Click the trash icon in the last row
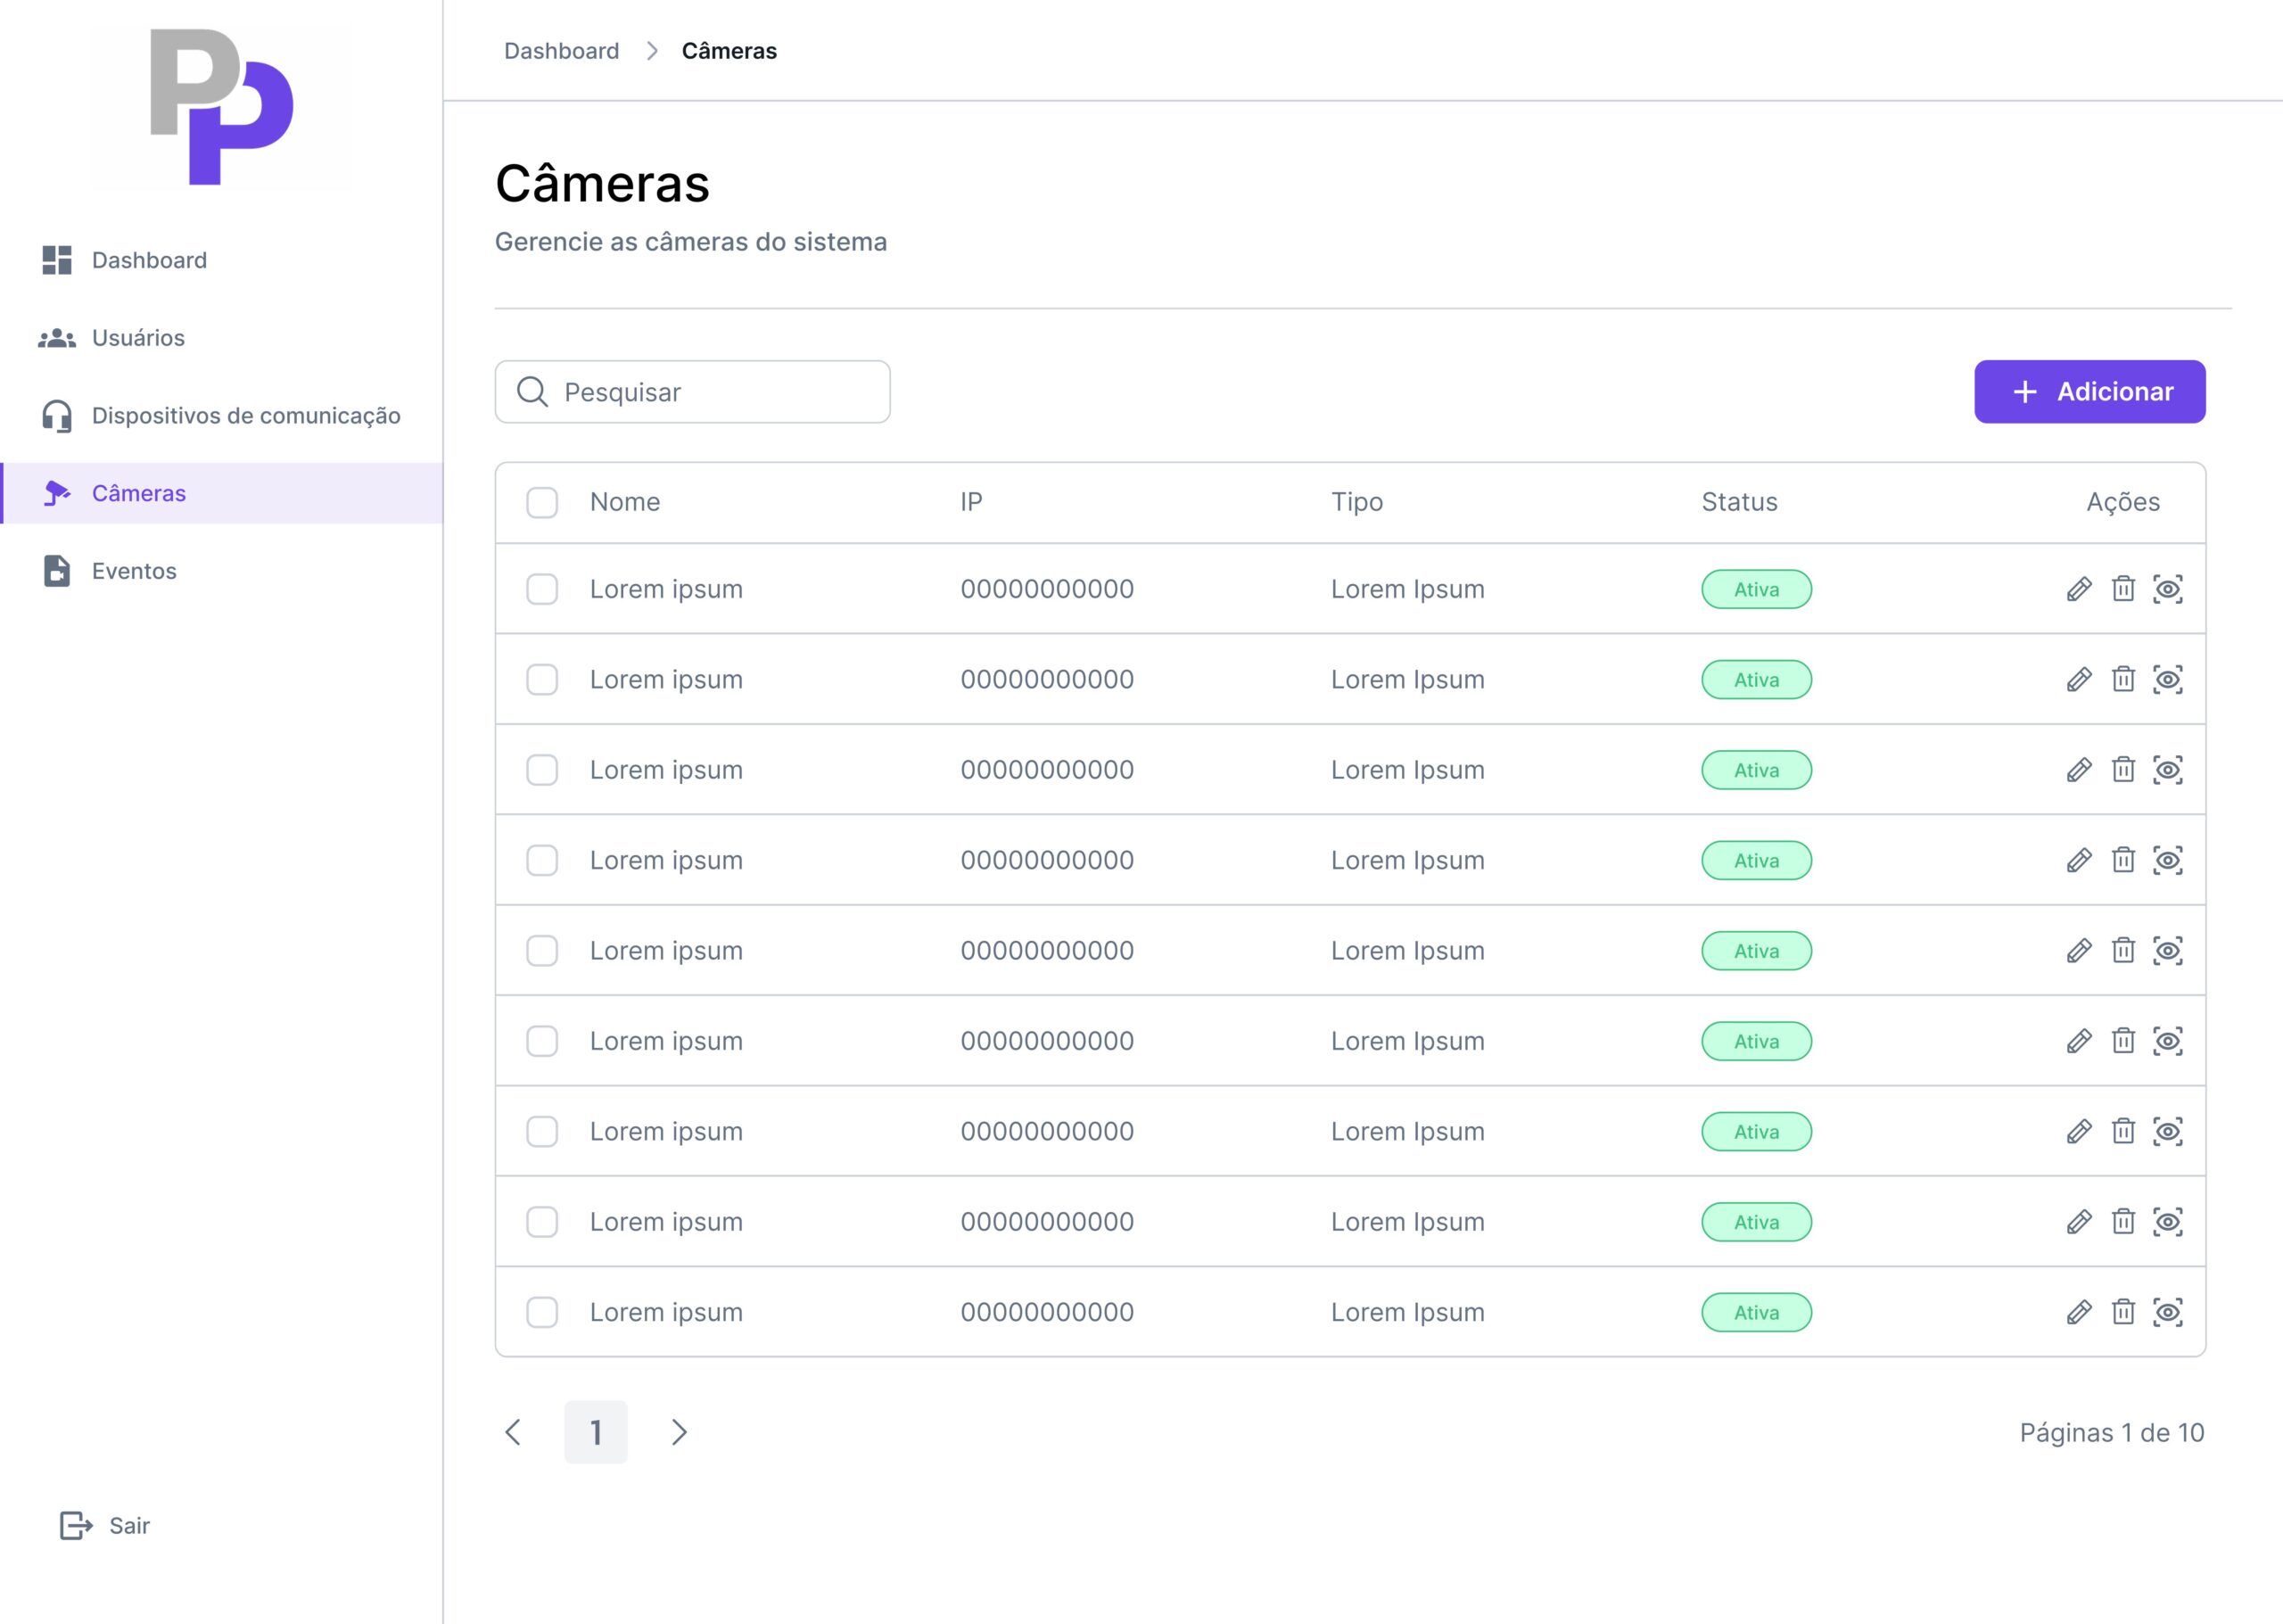Image resolution: width=2283 pixels, height=1624 pixels. 2123,1312
